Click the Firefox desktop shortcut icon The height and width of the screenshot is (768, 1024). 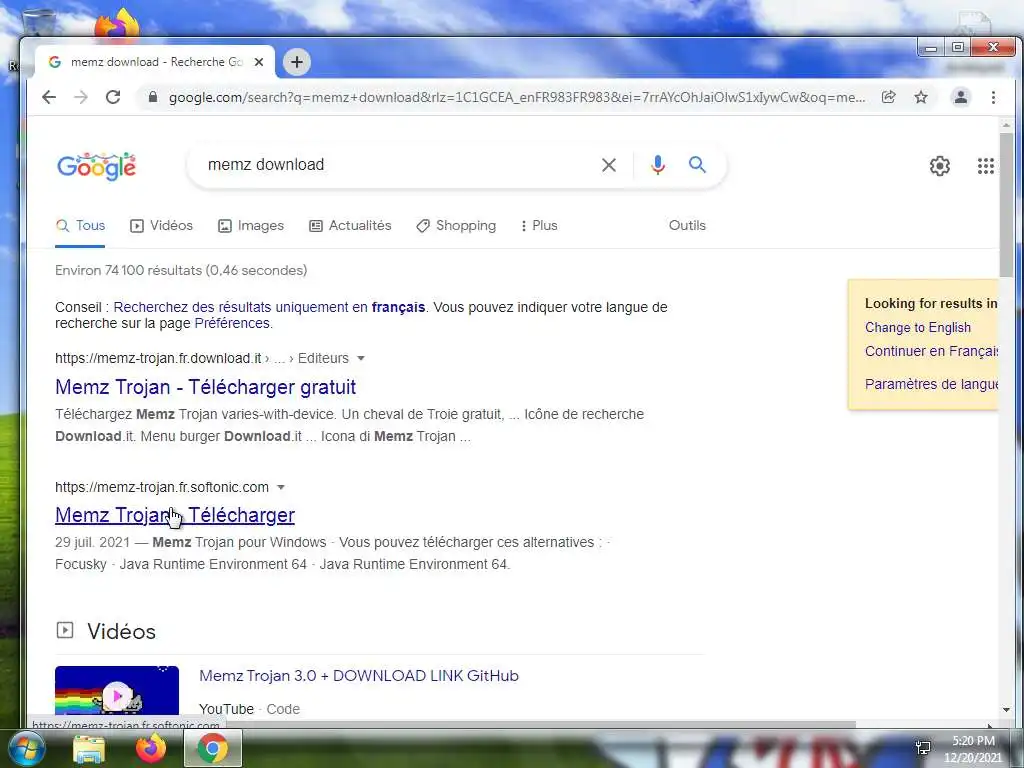[118, 25]
